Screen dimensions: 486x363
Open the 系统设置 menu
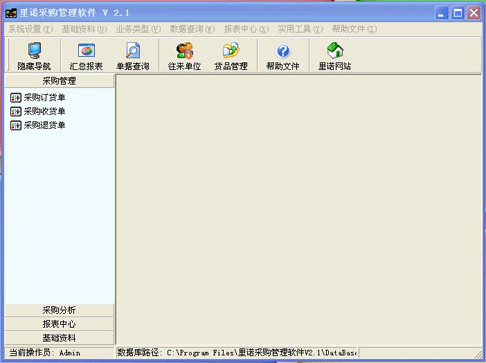tap(30, 29)
